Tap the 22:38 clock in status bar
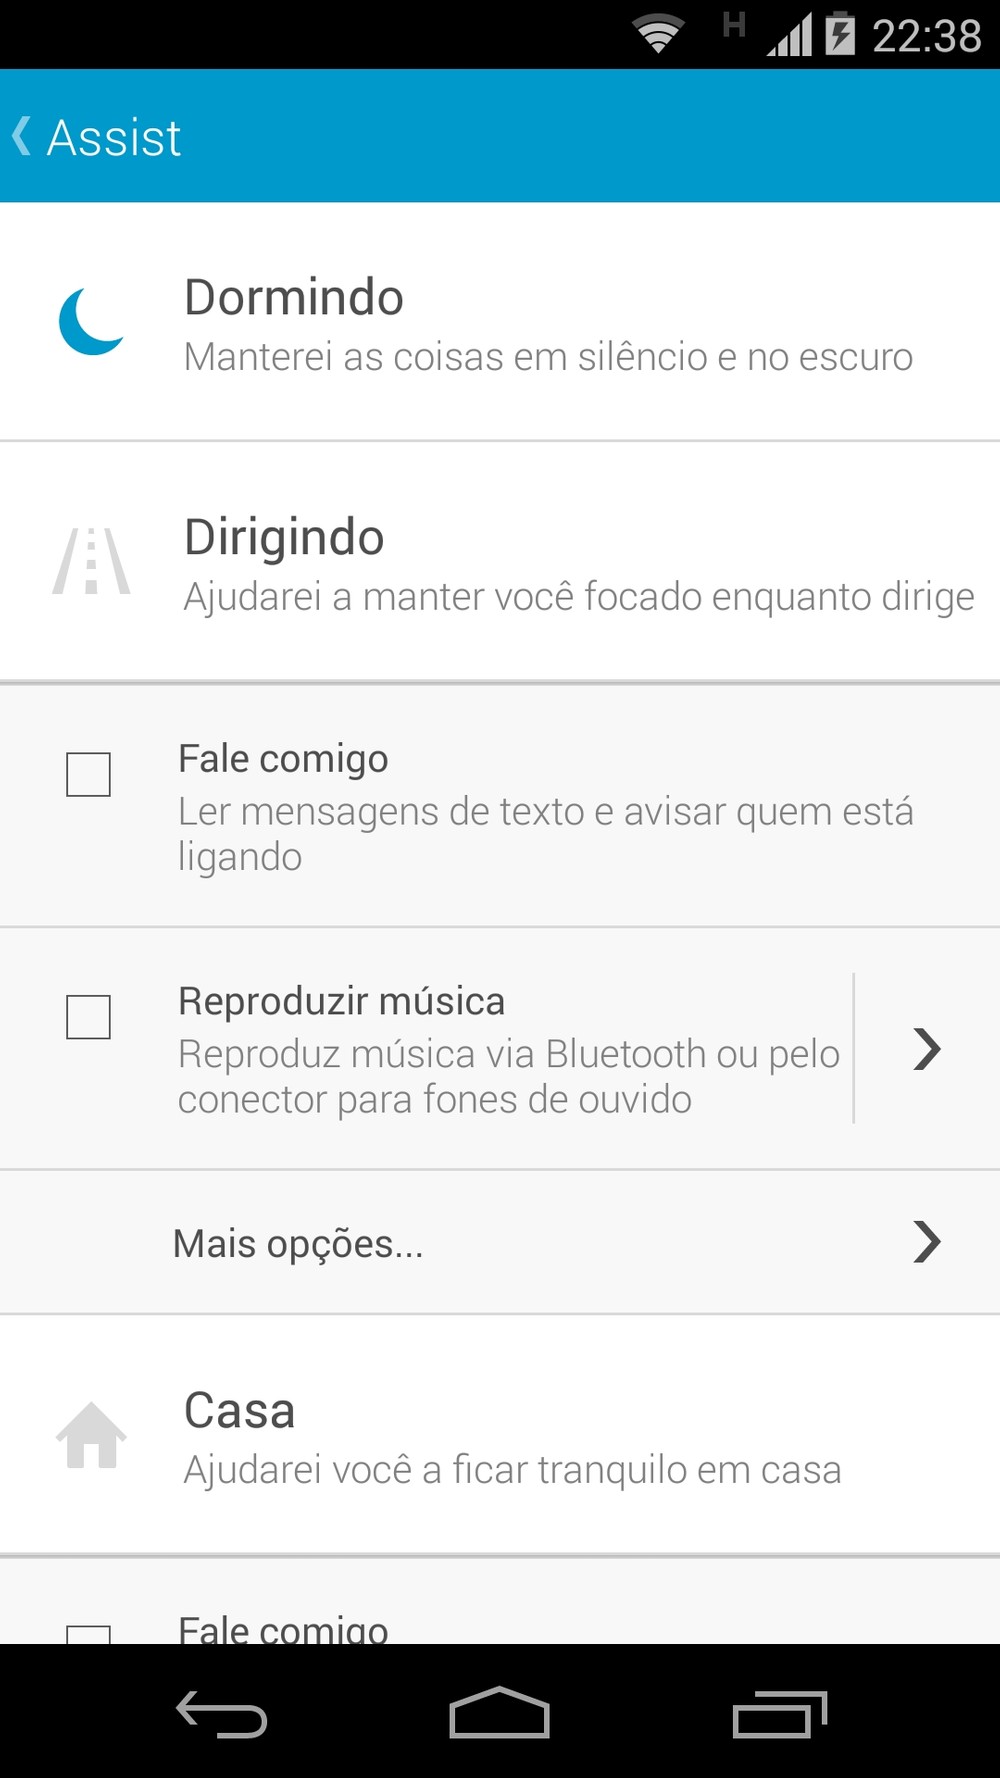Screen dimensions: 1000x1778 point(927,36)
